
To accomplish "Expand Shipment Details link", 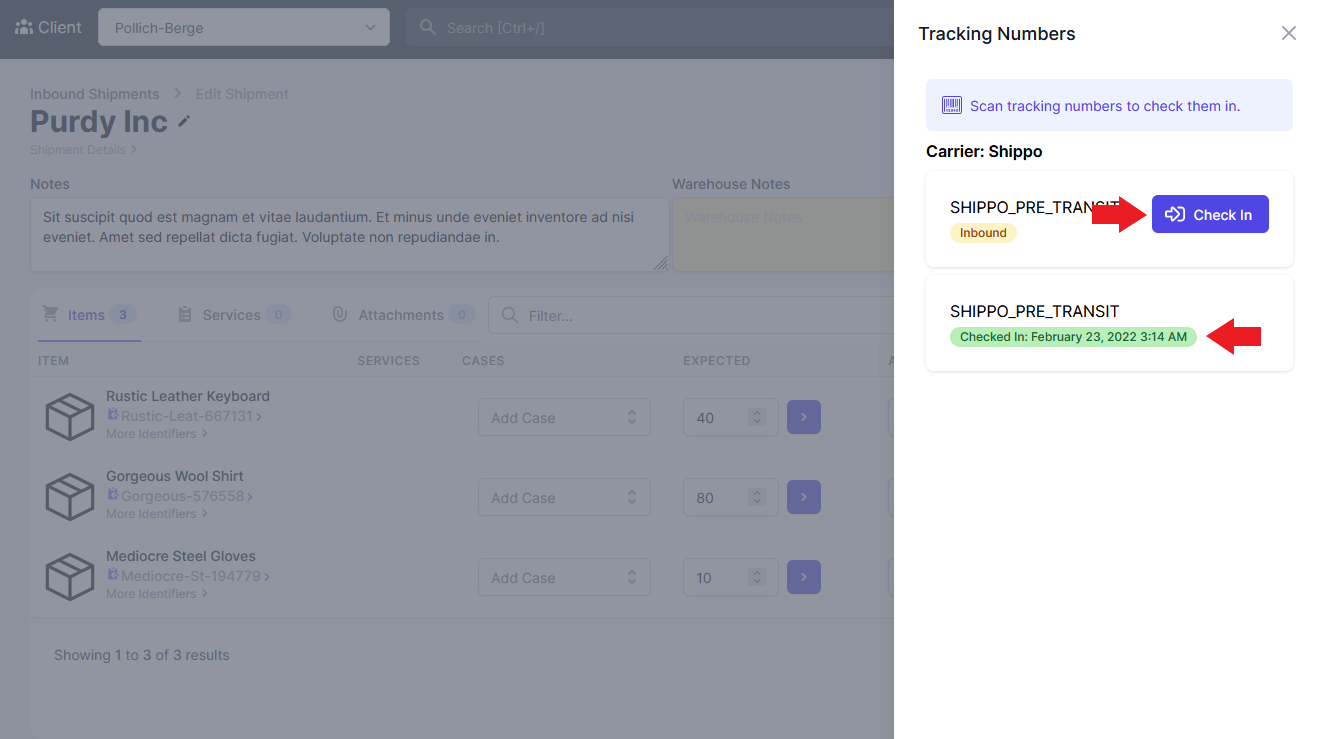I will point(83,150).
